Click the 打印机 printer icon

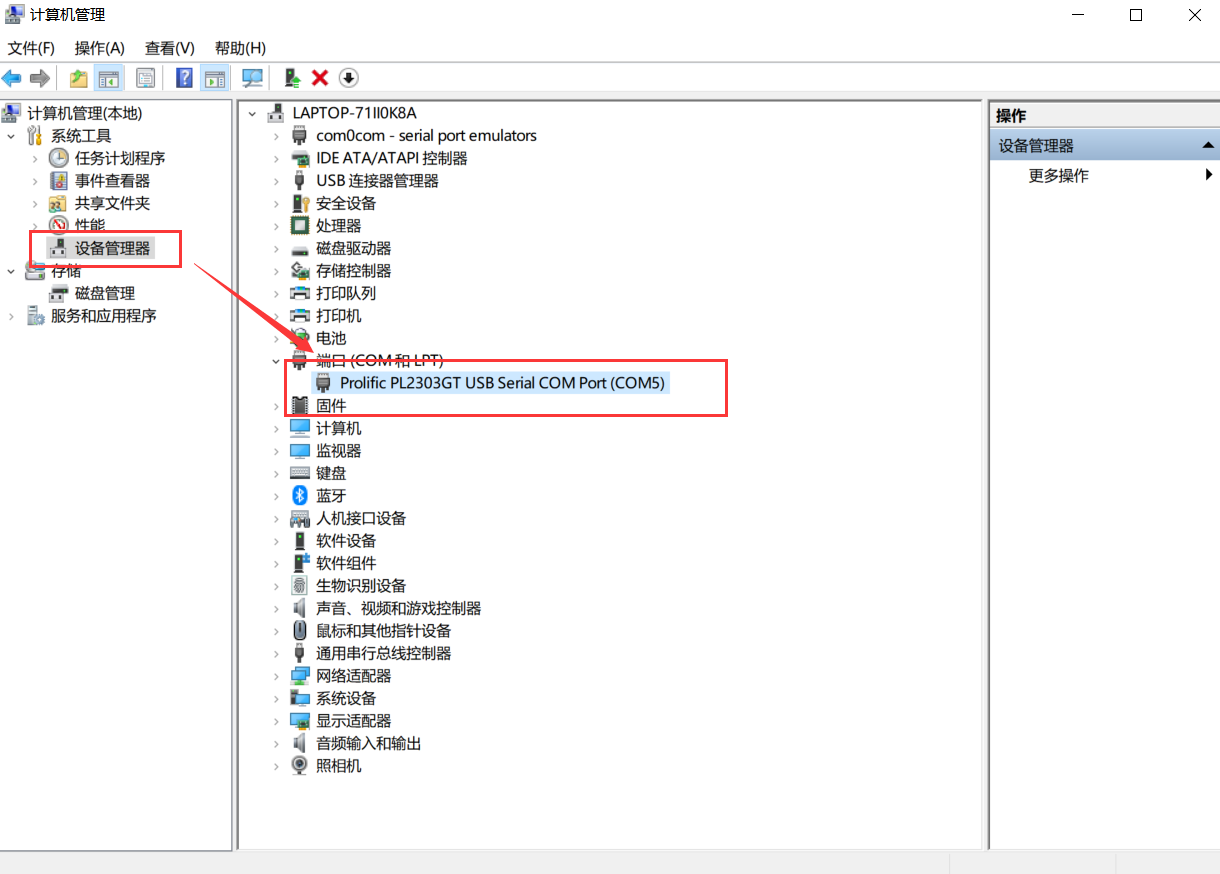(x=300, y=315)
